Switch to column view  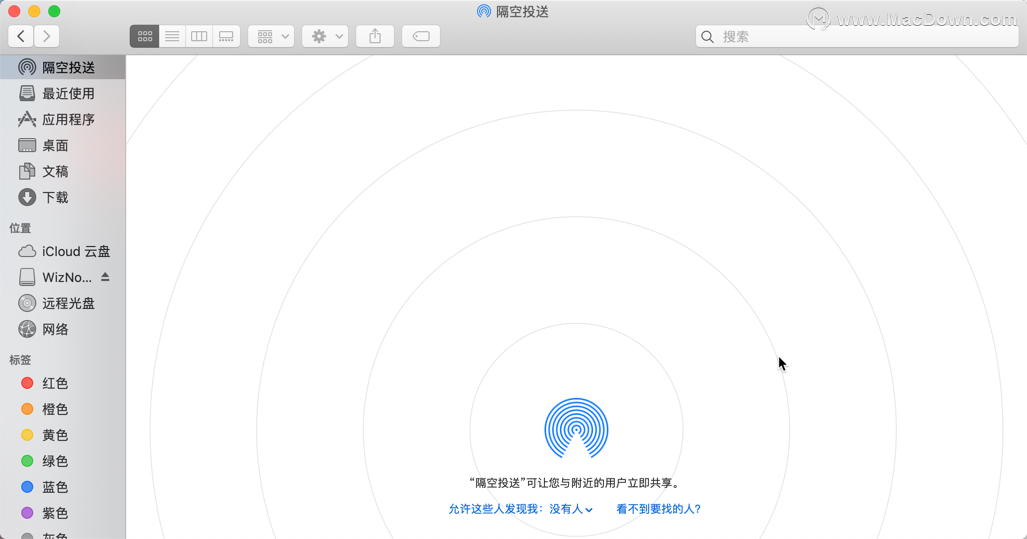pos(199,36)
